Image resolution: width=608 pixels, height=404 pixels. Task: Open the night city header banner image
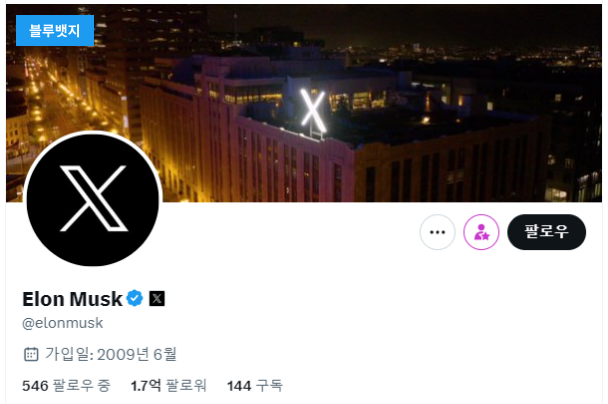304,103
